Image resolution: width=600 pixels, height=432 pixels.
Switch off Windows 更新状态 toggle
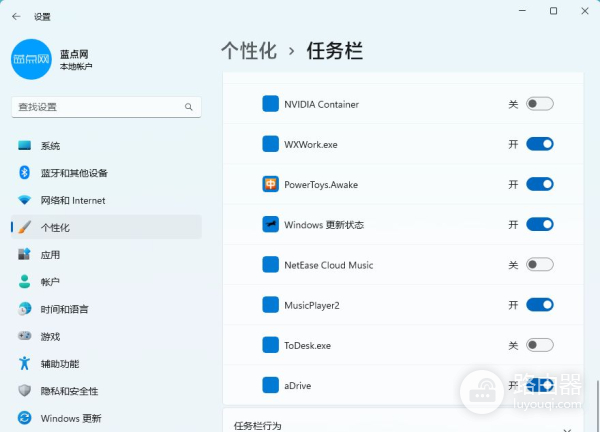(x=540, y=225)
